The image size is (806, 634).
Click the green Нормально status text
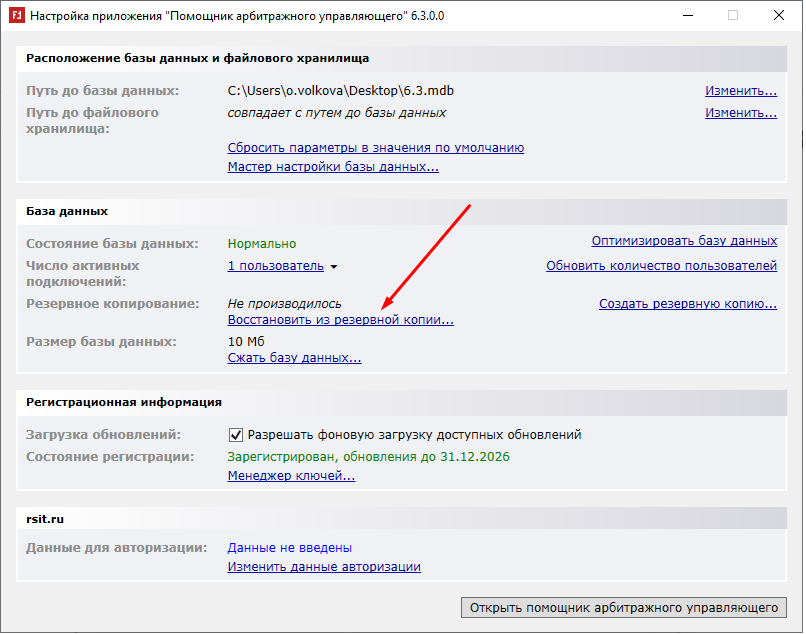point(262,244)
